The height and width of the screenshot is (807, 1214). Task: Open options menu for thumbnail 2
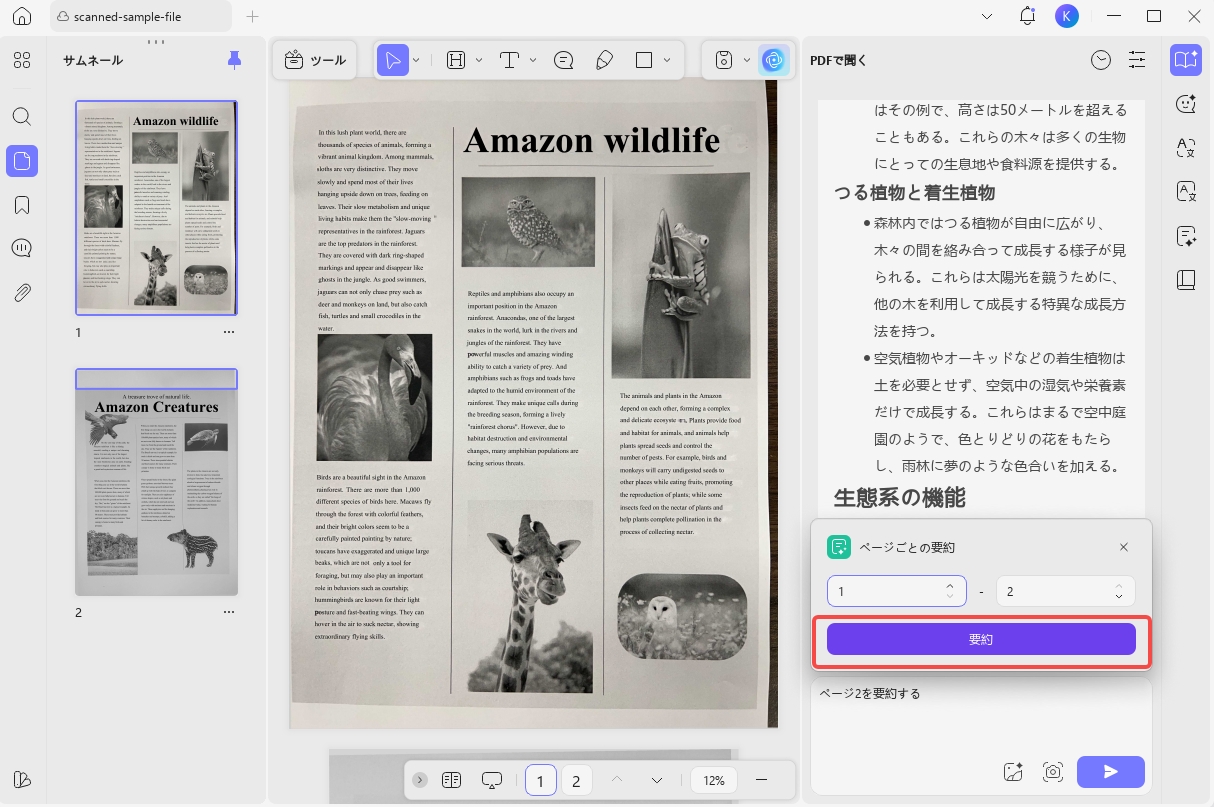[x=229, y=612]
